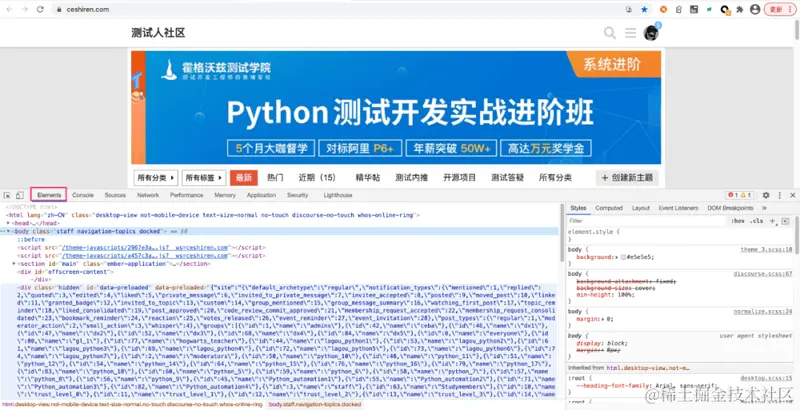Viewport: 800px width, 410px height.
Task: Open the discourse.scss:67 source link
Action: coord(763,274)
